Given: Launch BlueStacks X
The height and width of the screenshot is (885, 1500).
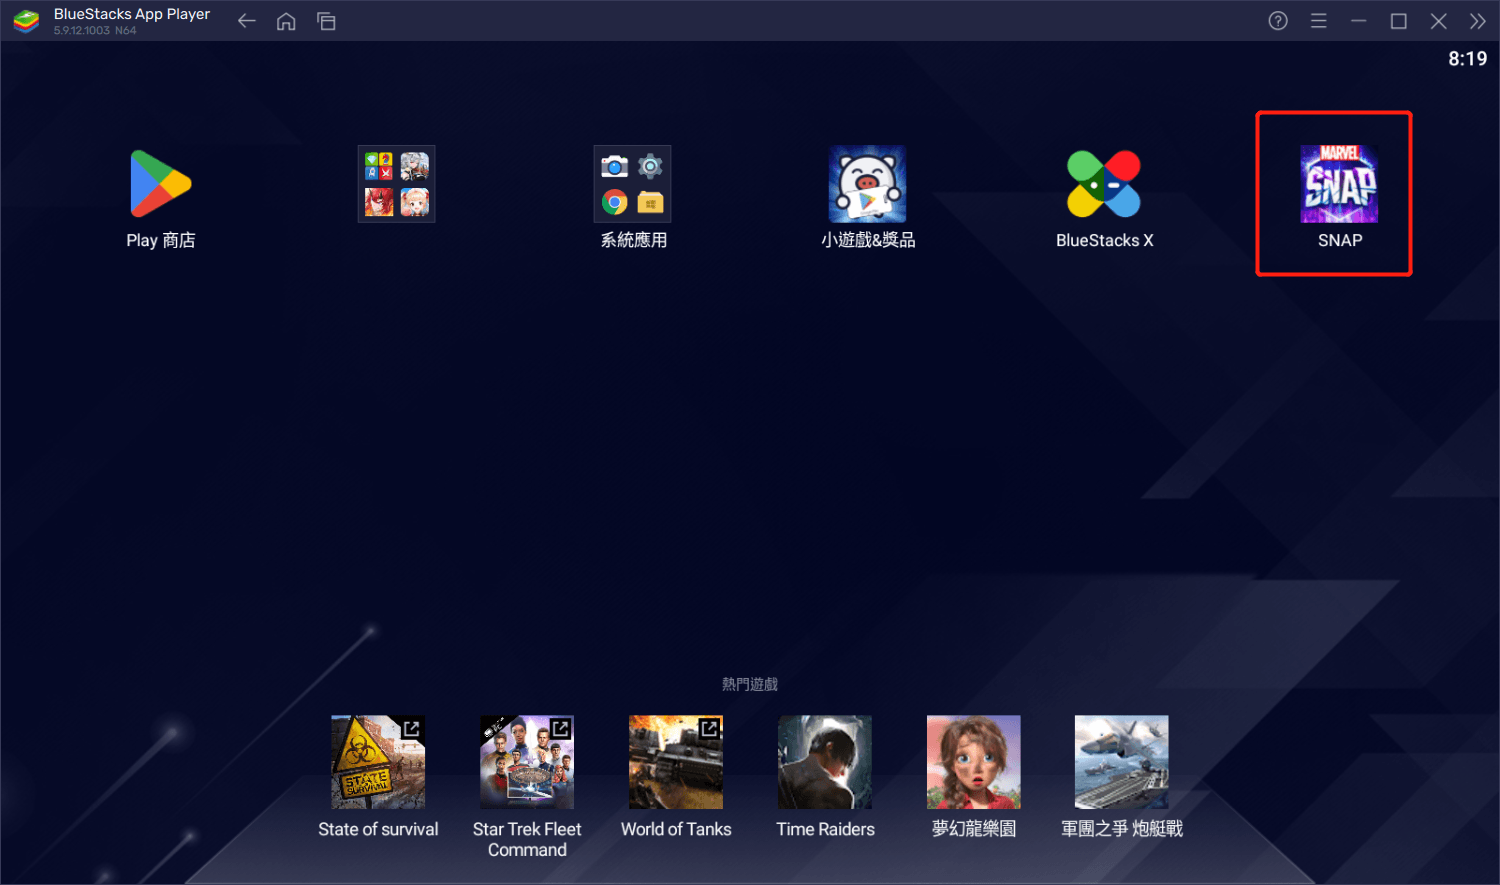Looking at the screenshot, I should tap(1104, 184).
